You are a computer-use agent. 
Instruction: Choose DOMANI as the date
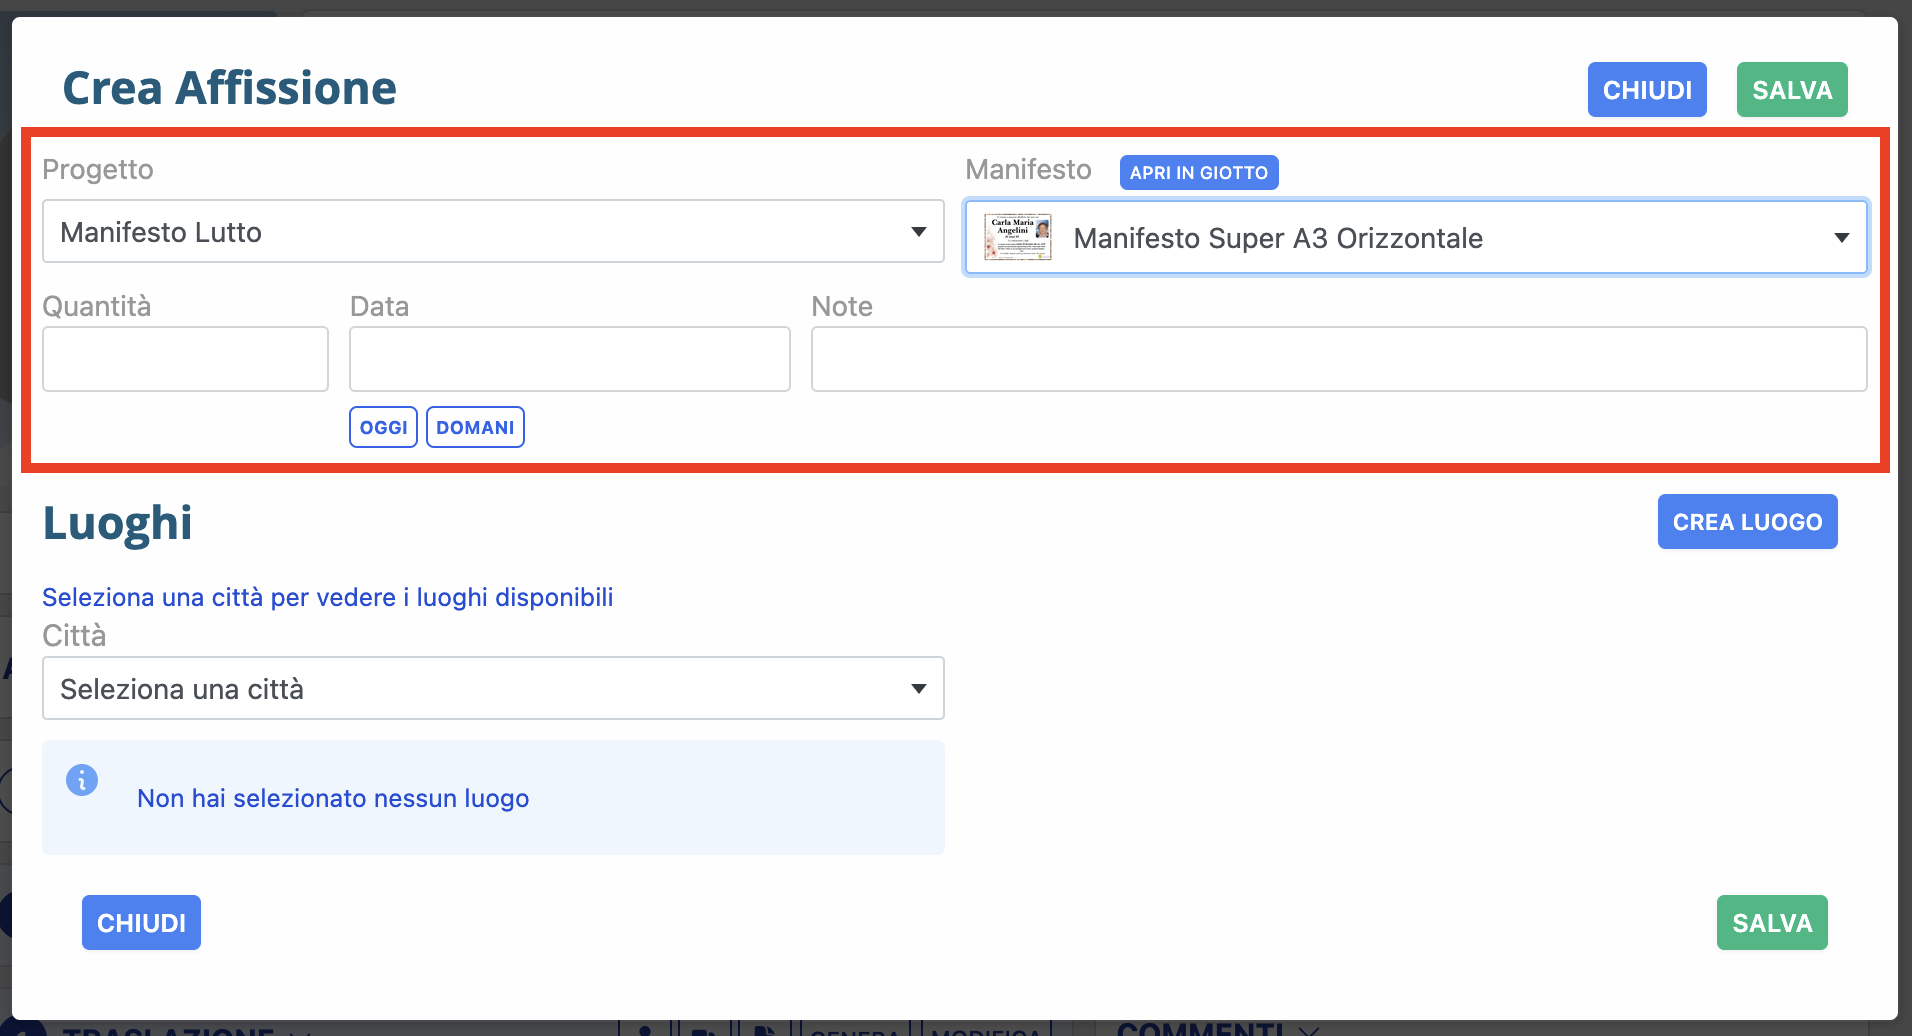tap(475, 427)
